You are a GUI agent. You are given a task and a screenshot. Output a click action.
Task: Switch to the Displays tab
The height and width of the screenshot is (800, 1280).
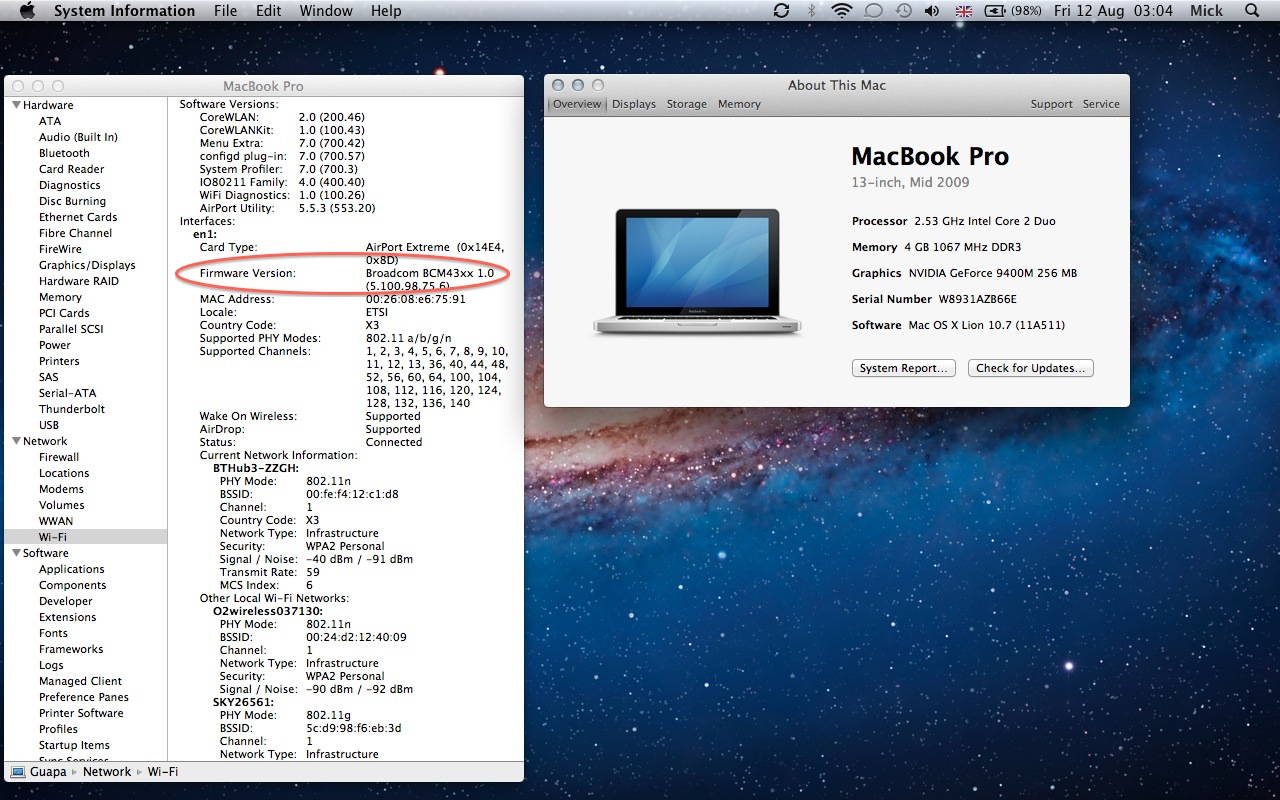point(634,104)
